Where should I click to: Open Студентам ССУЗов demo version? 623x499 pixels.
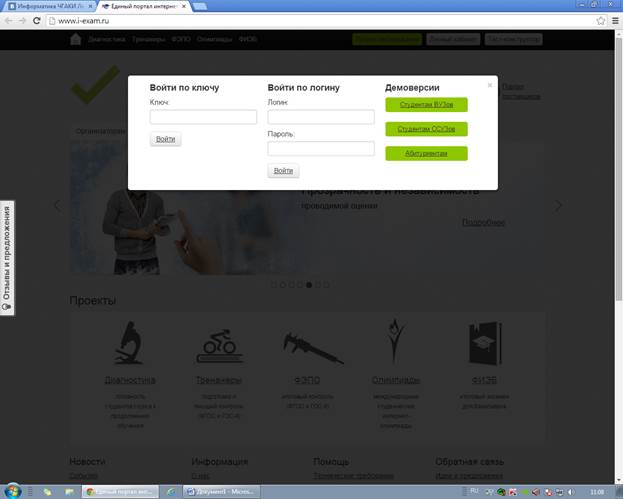coord(426,129)
